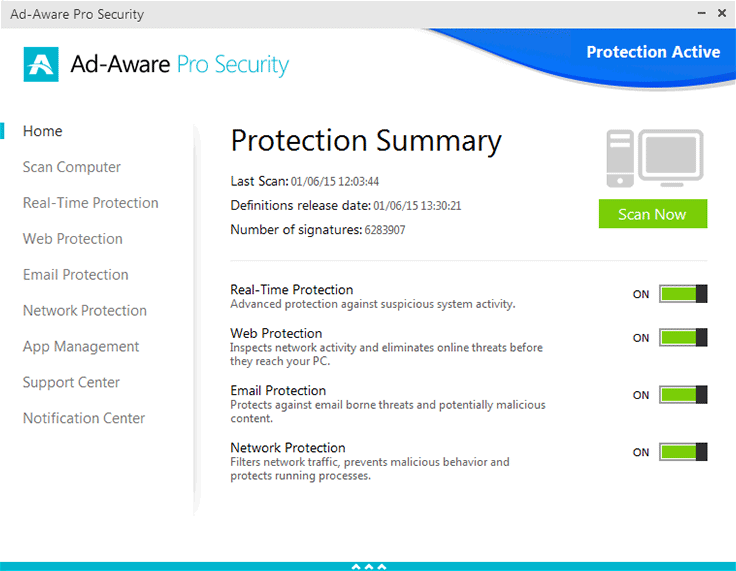Disable the Web Protection switch
This screenshot has width=736, height=571.
coord(683,338)
